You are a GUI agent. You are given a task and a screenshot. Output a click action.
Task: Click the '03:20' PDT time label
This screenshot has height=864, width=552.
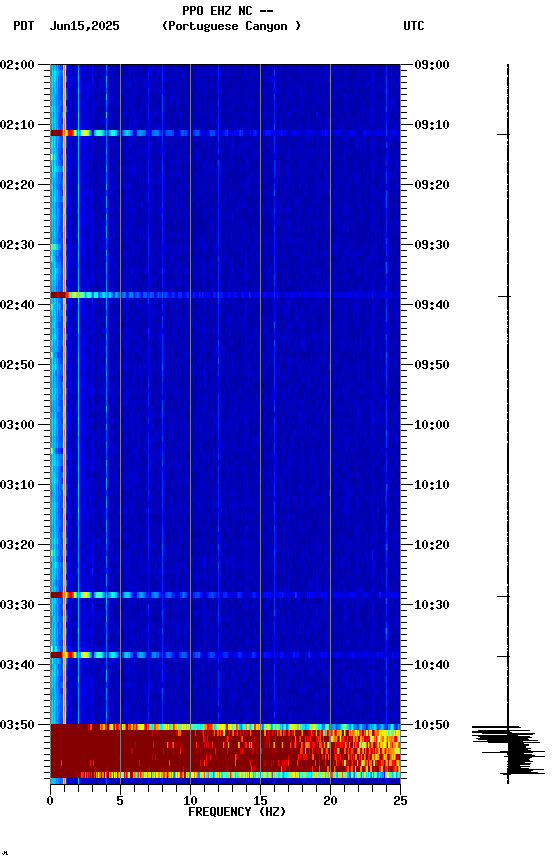point(17,545)
